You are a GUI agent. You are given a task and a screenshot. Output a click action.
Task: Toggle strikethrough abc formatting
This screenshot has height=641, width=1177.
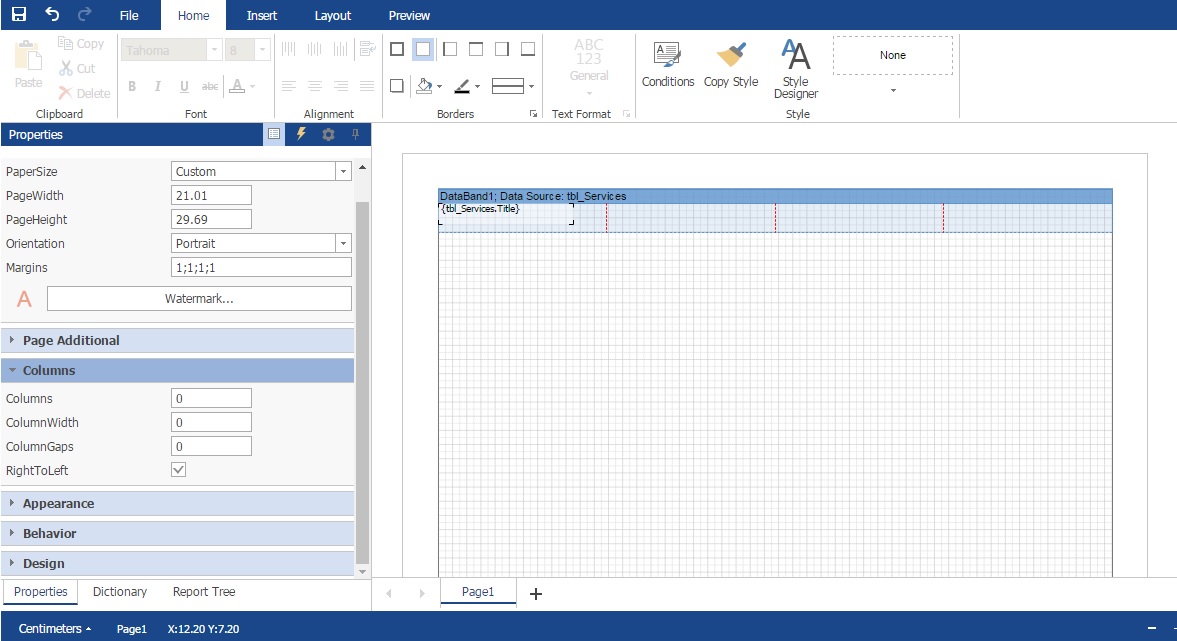210,86
